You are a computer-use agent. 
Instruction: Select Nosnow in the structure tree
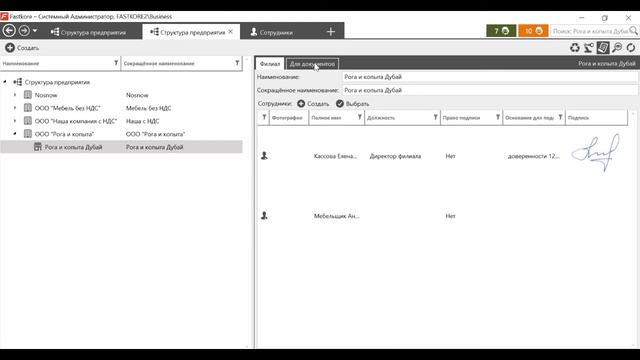46,95
